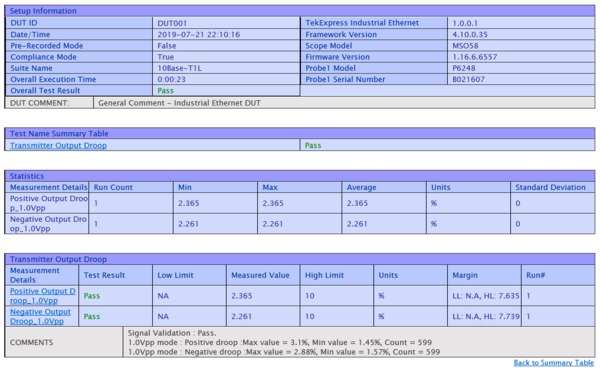Screen dimensions: 600x371
Task: Click the Negative droop max value comment line
Action: 284,352
